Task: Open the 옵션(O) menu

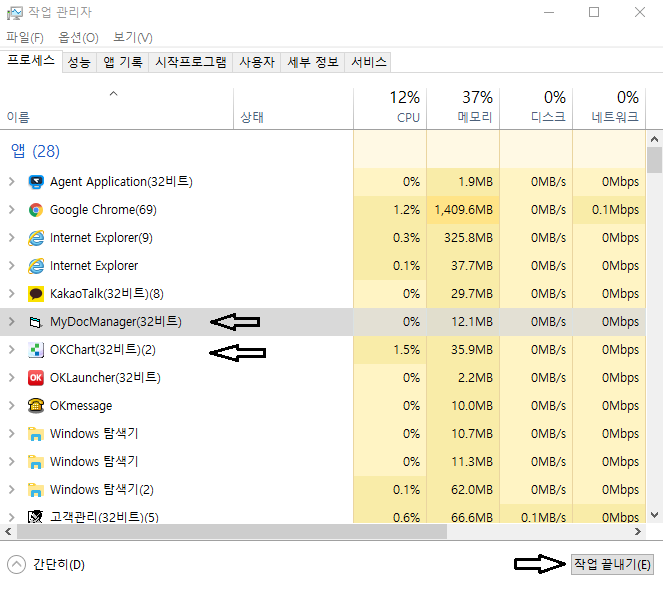Action: pyautogui.click(x=78, y=38)
